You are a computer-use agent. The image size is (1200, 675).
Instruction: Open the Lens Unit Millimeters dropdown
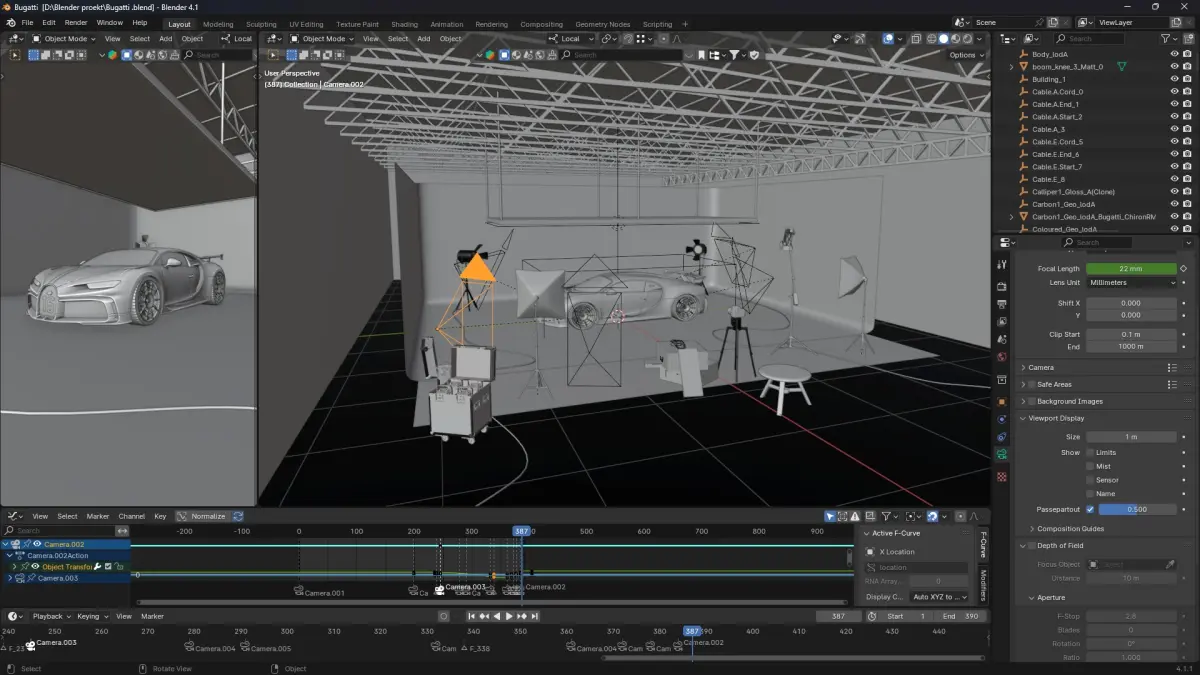(1132, 283)
